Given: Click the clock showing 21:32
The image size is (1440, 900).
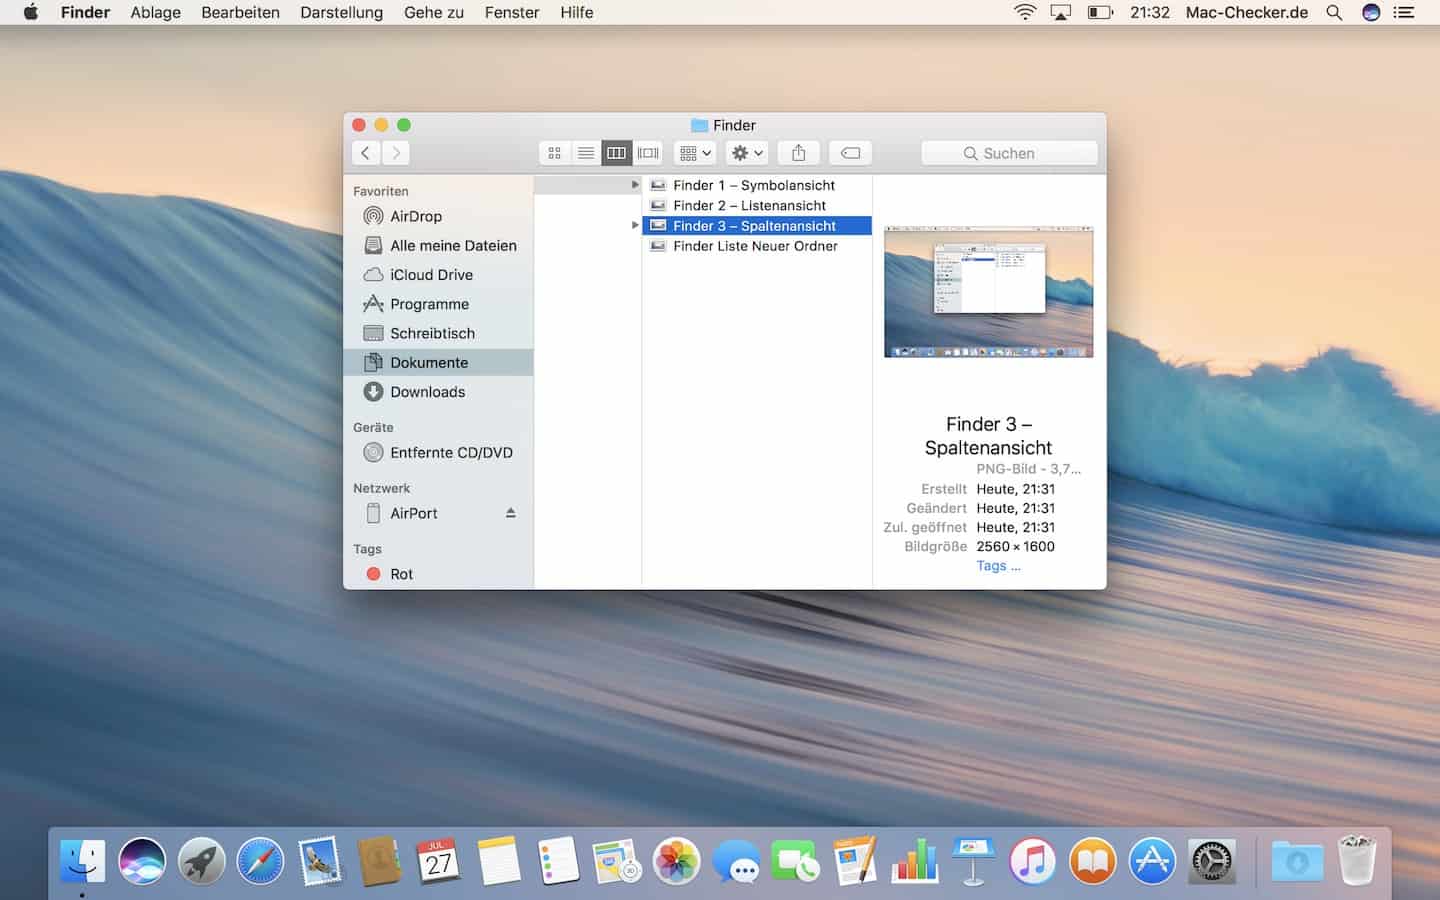Looking at the screenshot, I should tap(1150, 12).
